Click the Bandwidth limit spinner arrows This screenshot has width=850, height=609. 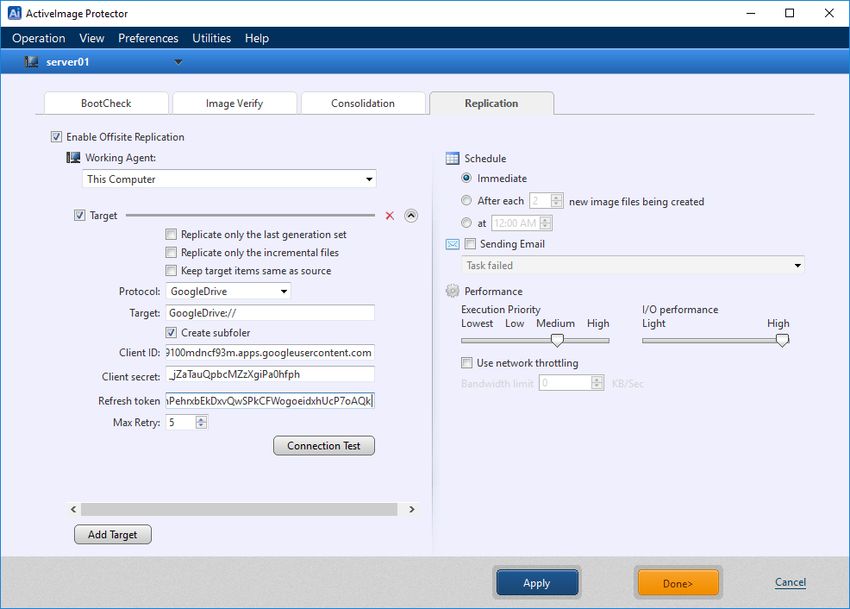click(597, 383)
